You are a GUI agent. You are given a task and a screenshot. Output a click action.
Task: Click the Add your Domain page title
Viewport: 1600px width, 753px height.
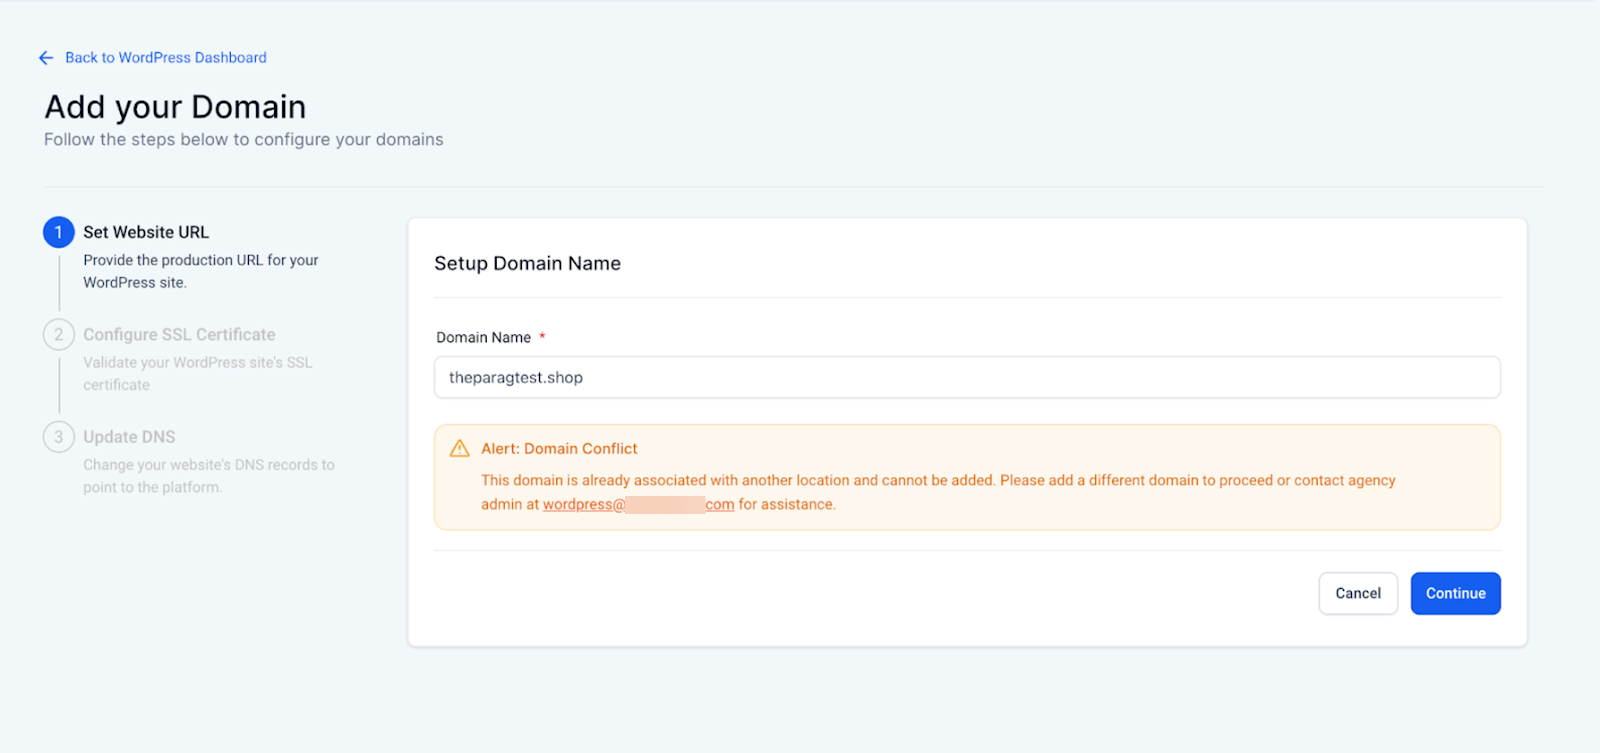point(175,107)
